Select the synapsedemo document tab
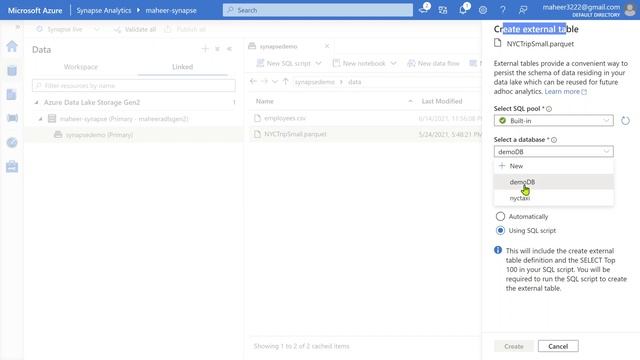The image size is (640, 360). click(279, 47)
